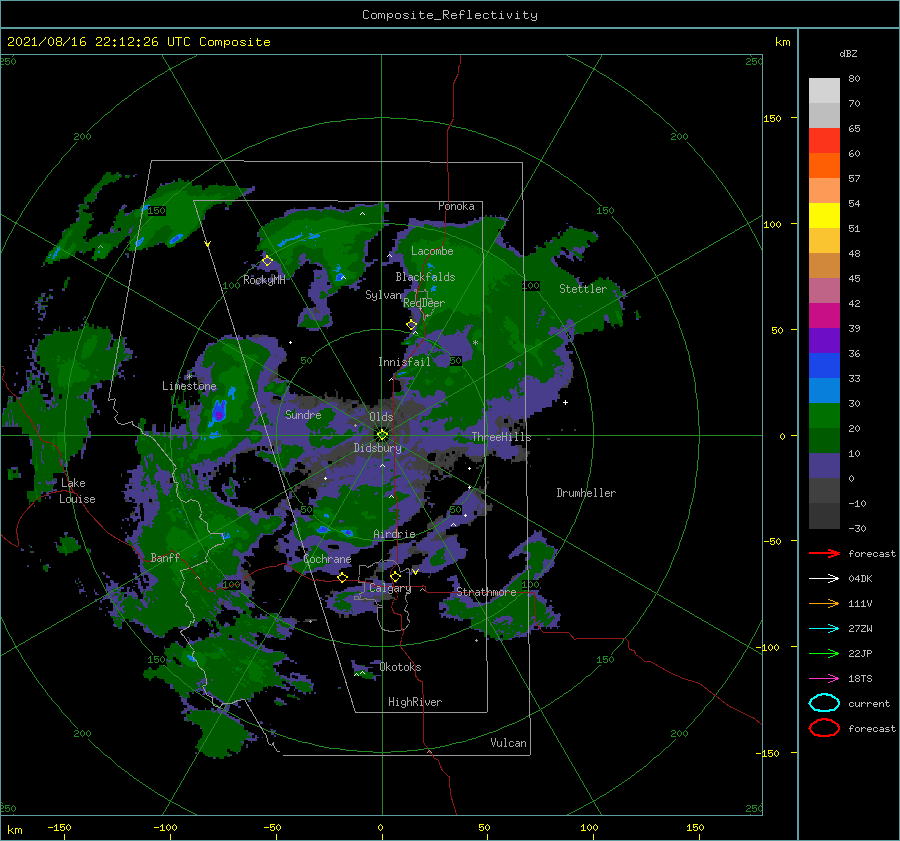900x841 pixels.
Task: Pick the dark gray -10 to -30 dBZ swatch
Action: pos(824,515)
